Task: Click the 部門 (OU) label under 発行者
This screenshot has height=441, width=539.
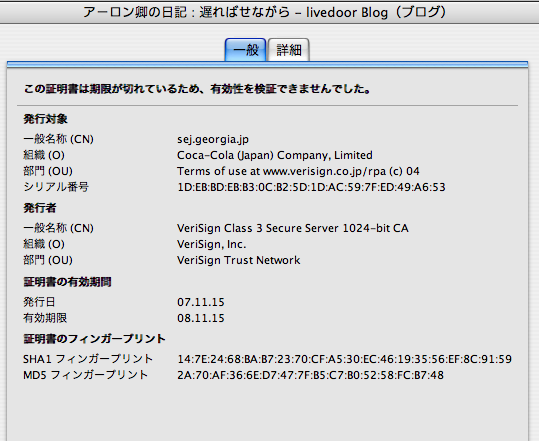Action: (48, 260)
